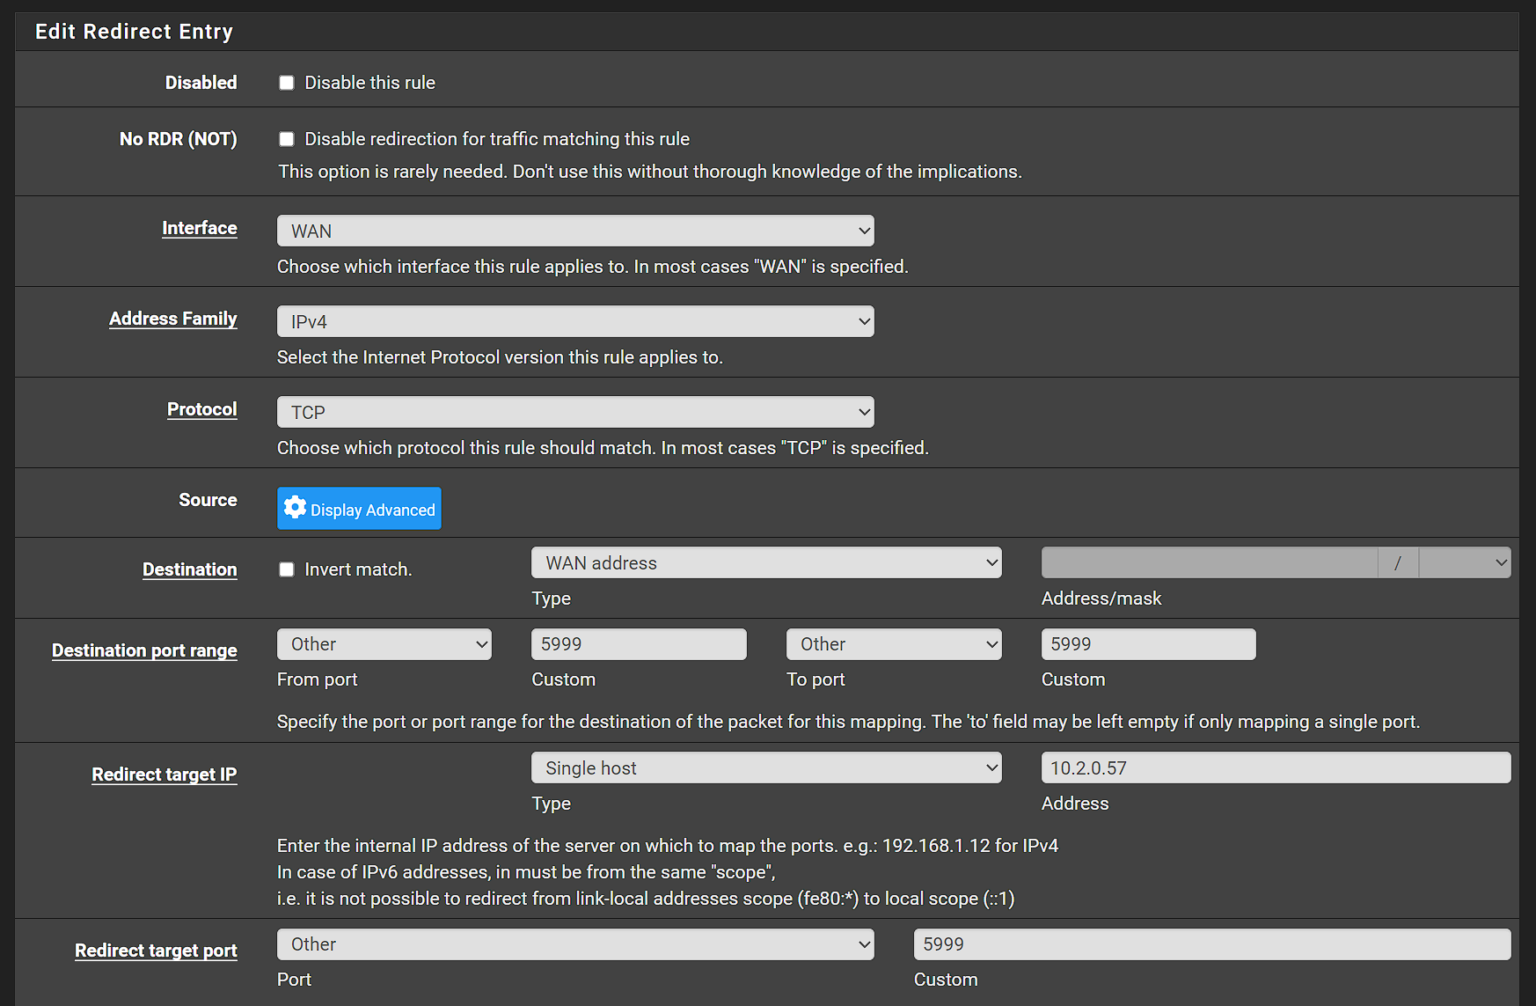Viewport: 1536px width, 1006px height.
Task: Click the Redirect target port Custom field
Action: coord(1211,944)
